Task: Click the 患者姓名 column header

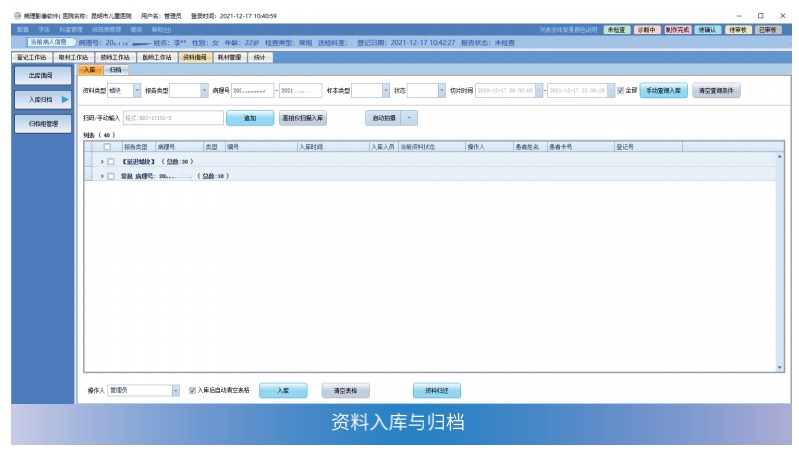Action: (530, 147)
